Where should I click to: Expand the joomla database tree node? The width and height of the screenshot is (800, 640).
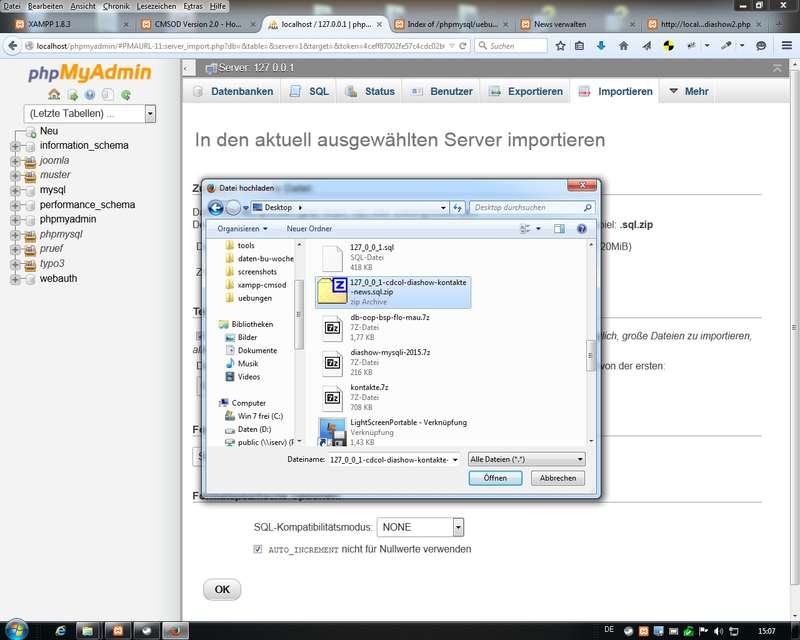[x=15, y=160]
